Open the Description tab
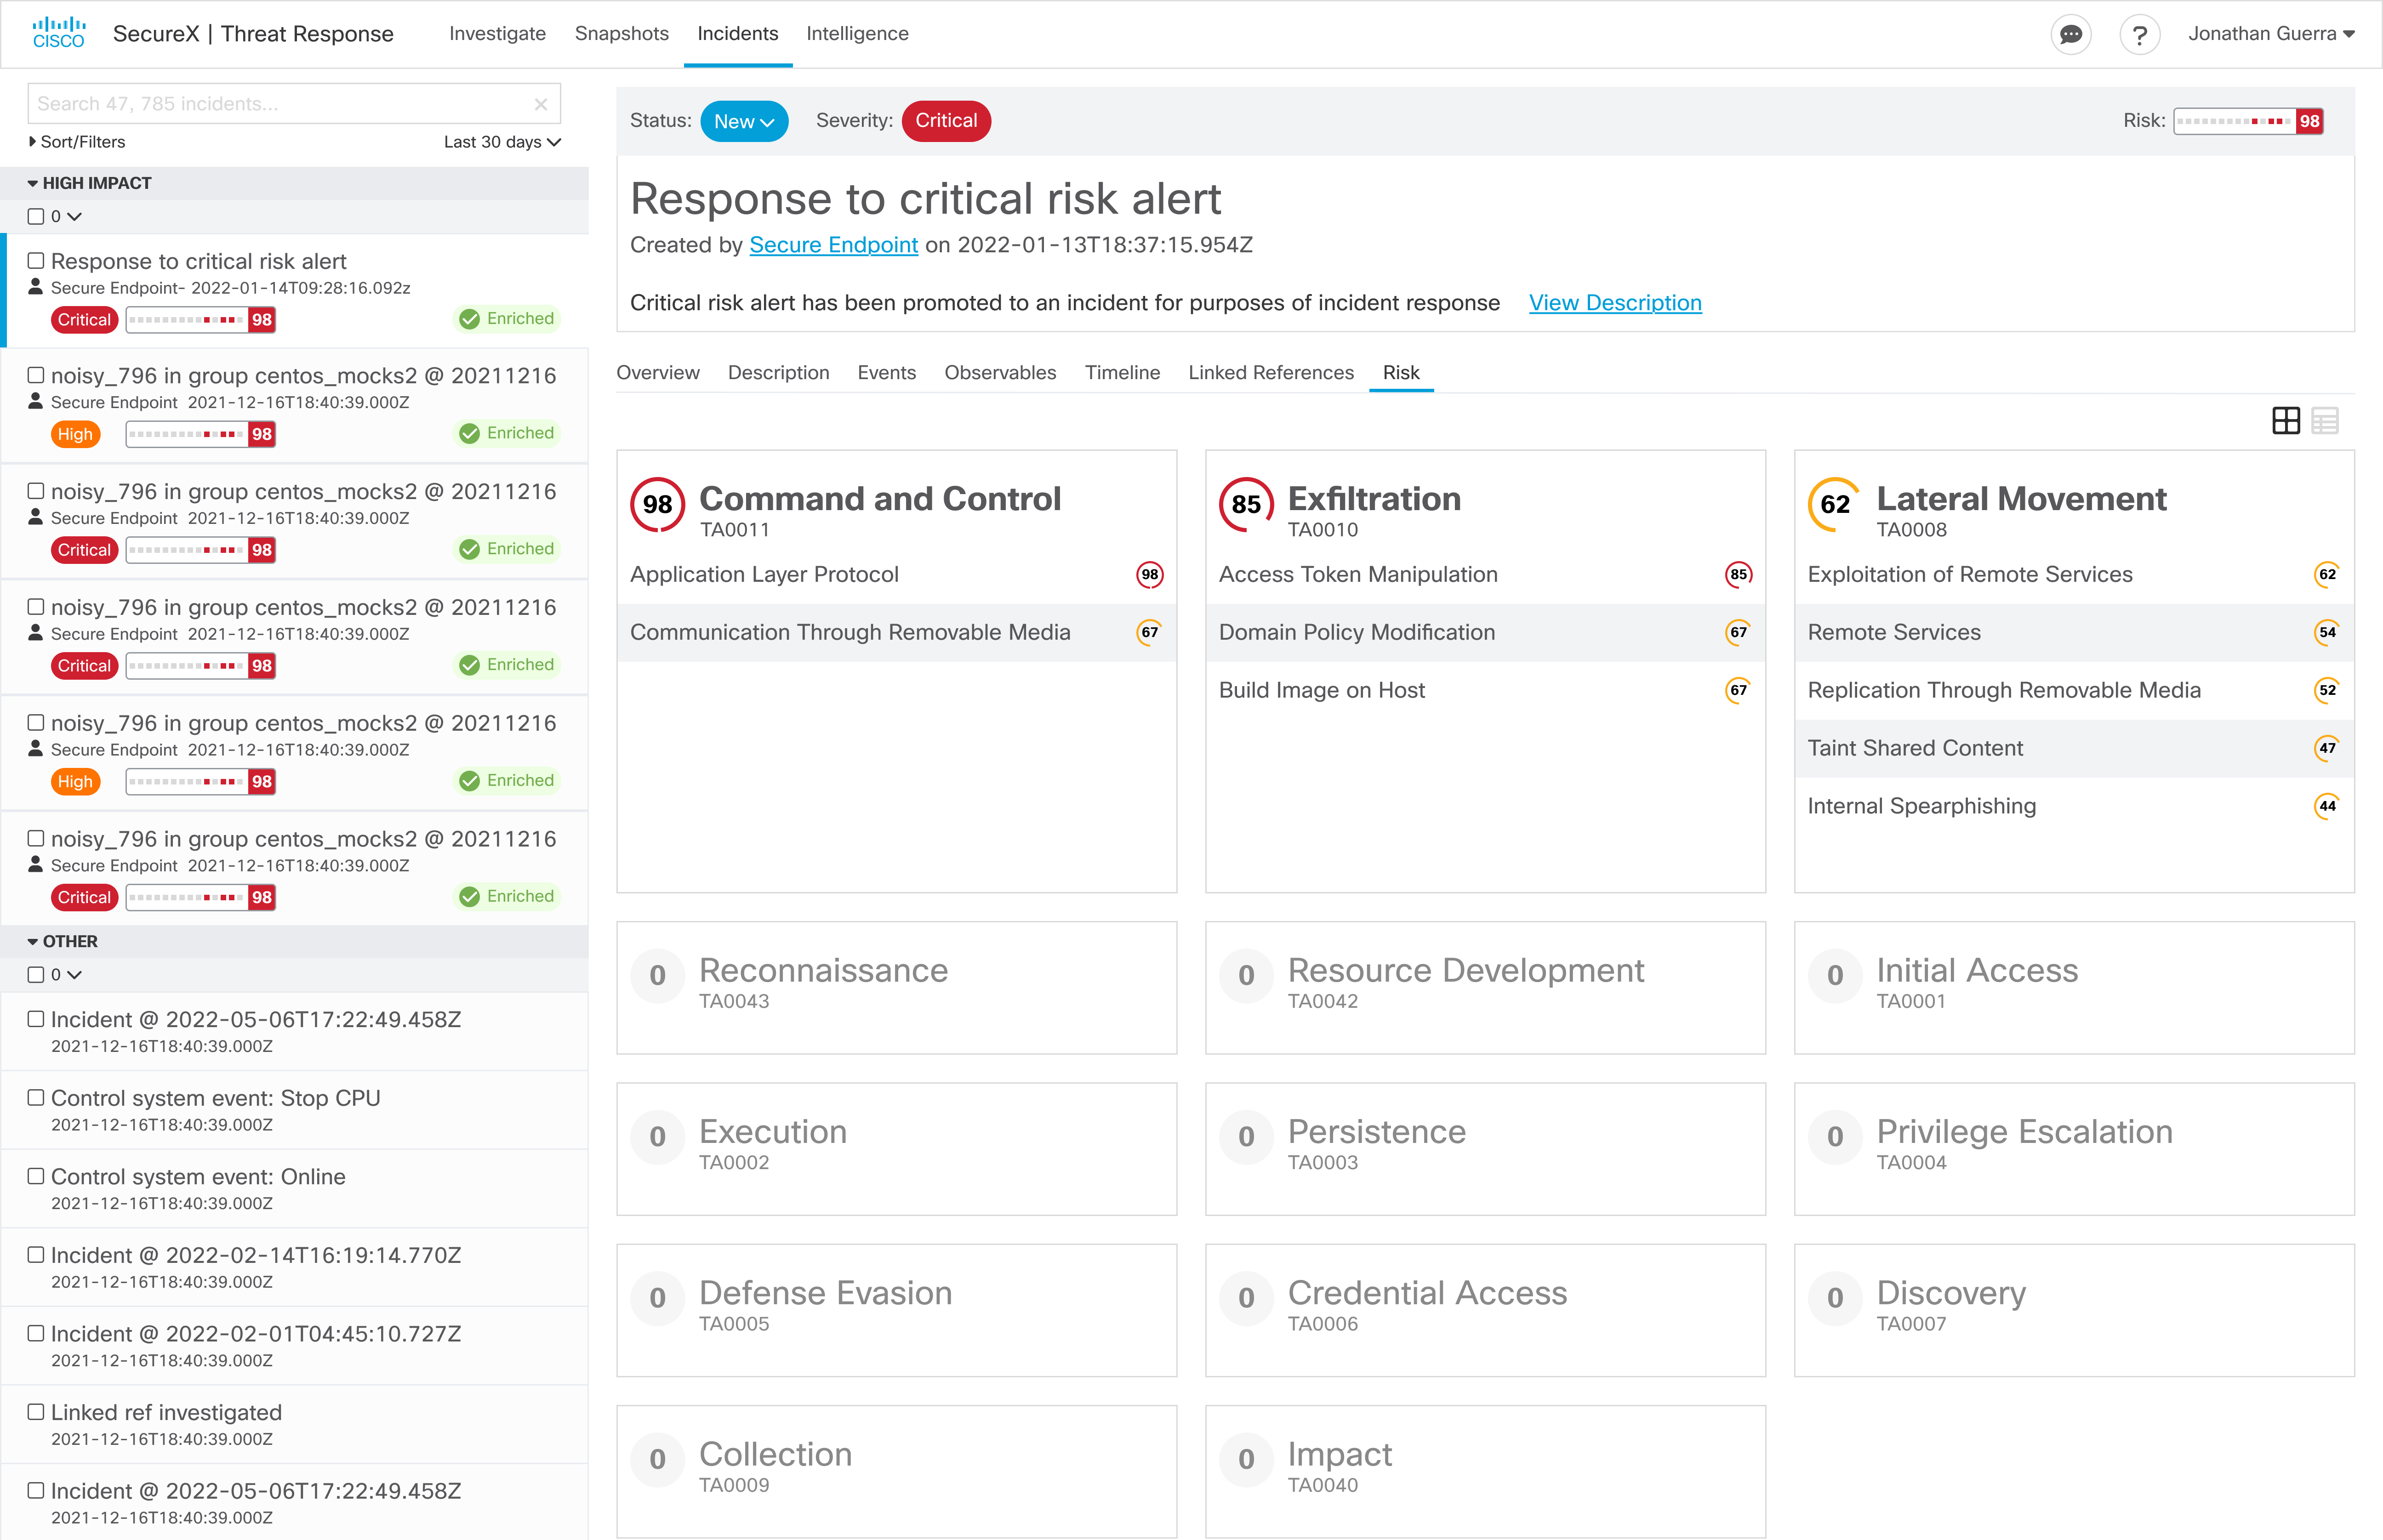The image size is (2383, 1540). [x=778, y=373]
